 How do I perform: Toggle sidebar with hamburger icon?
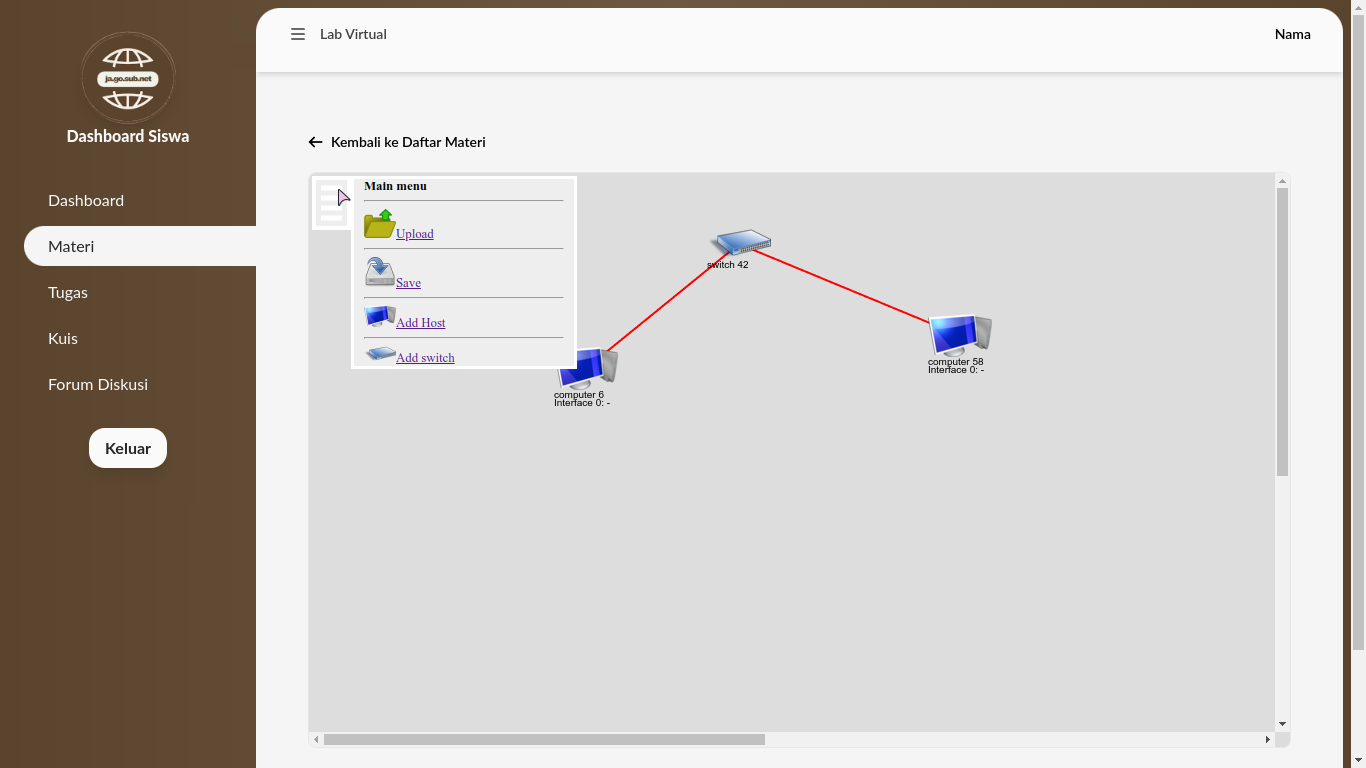(298, 34)
